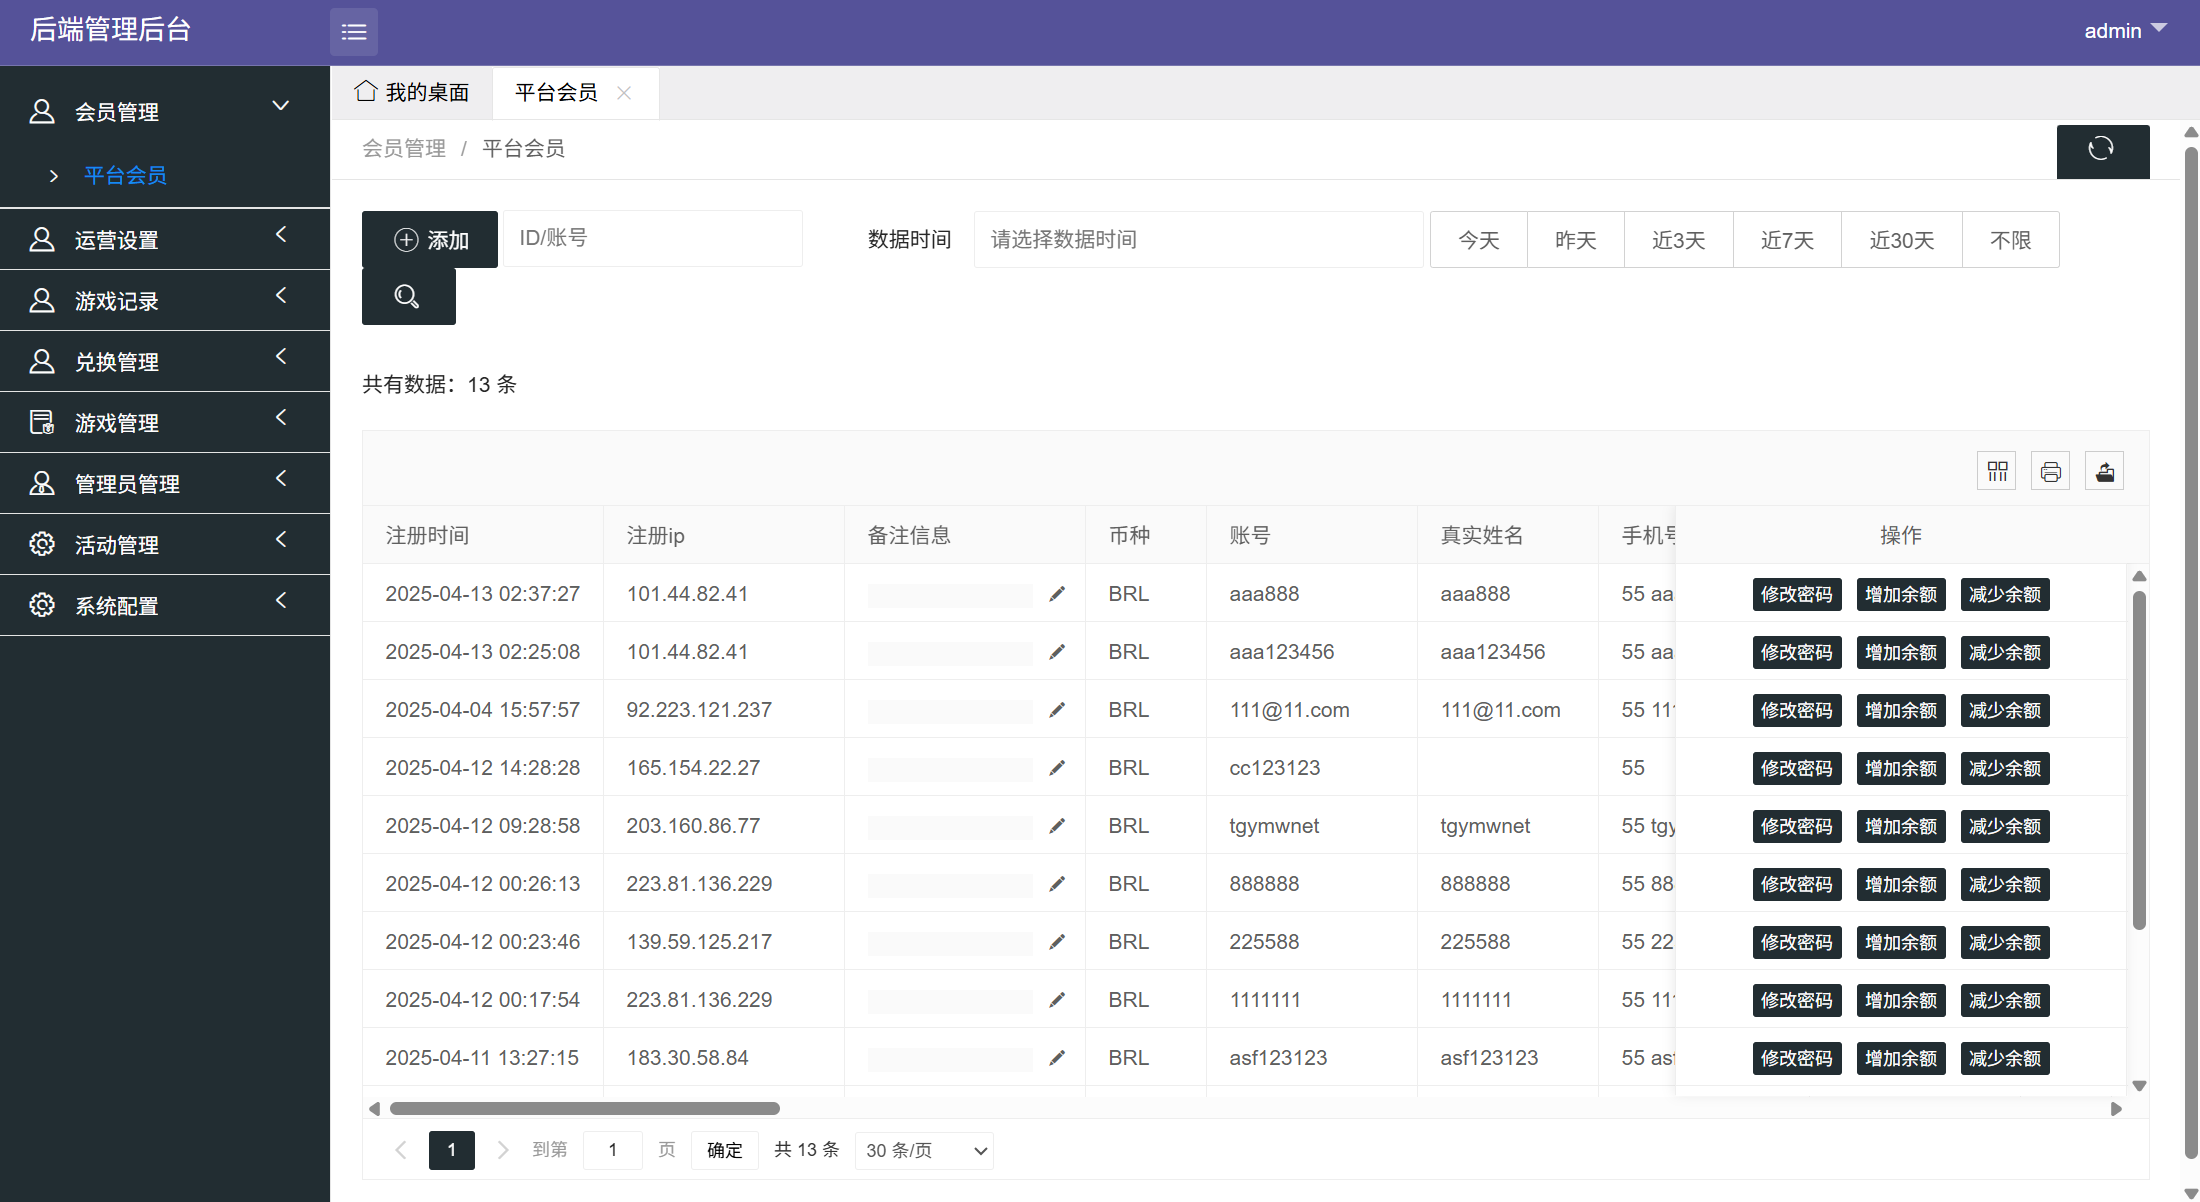Click the print table icon
Image resolution: width=2200 pixels, height=1202 pixels.
(2050, 471)
